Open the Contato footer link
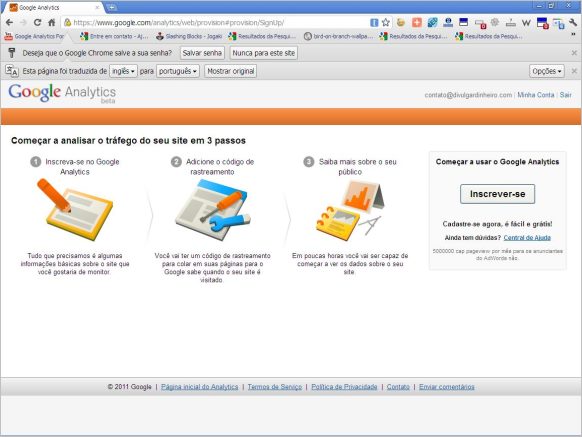The height and width of the screenshot is (437, 582). tap(398, 387)
